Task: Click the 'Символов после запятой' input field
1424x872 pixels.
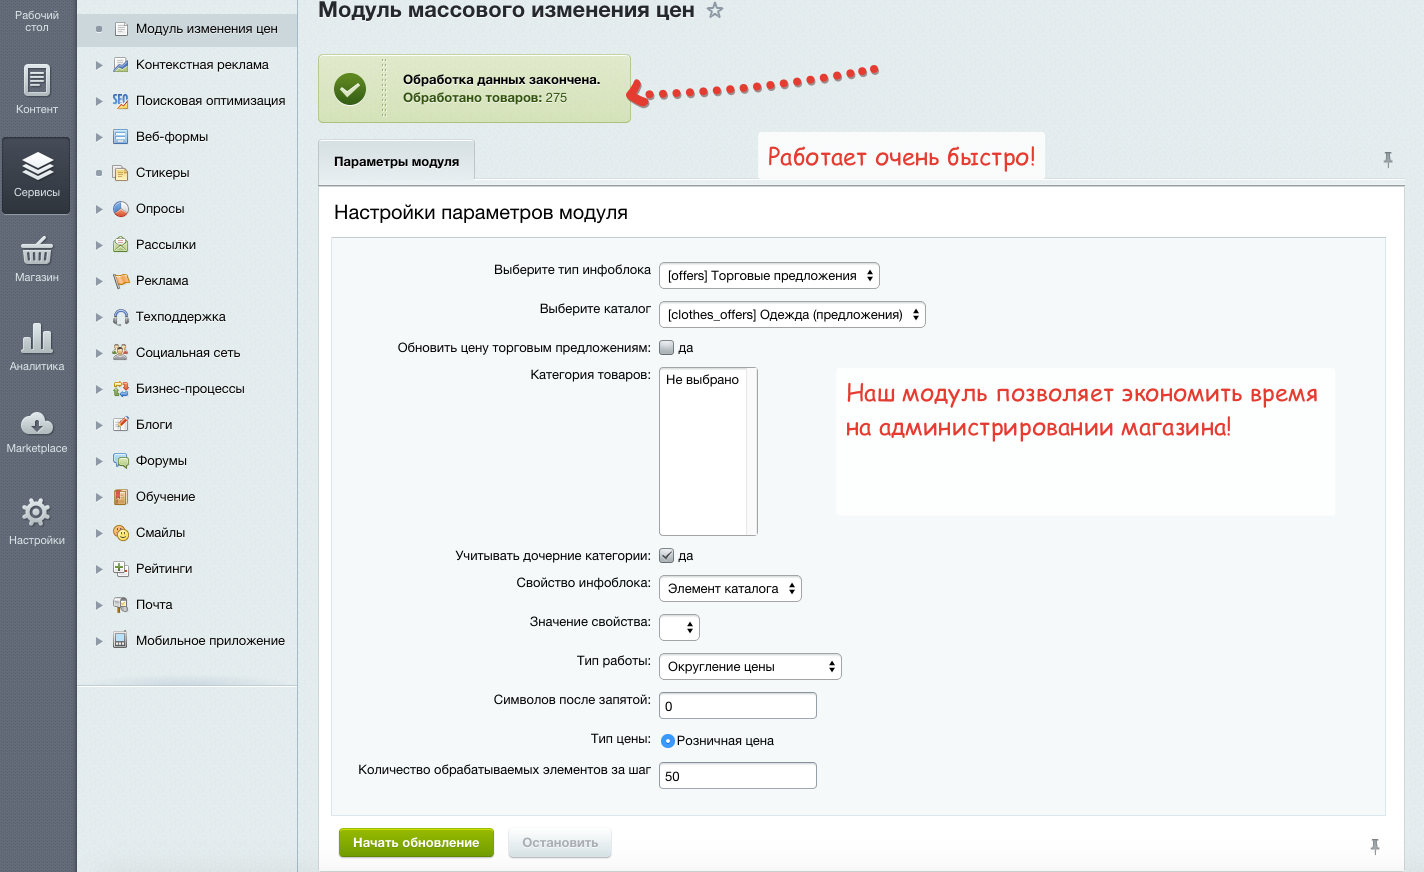Action: [x=737, y=705]
